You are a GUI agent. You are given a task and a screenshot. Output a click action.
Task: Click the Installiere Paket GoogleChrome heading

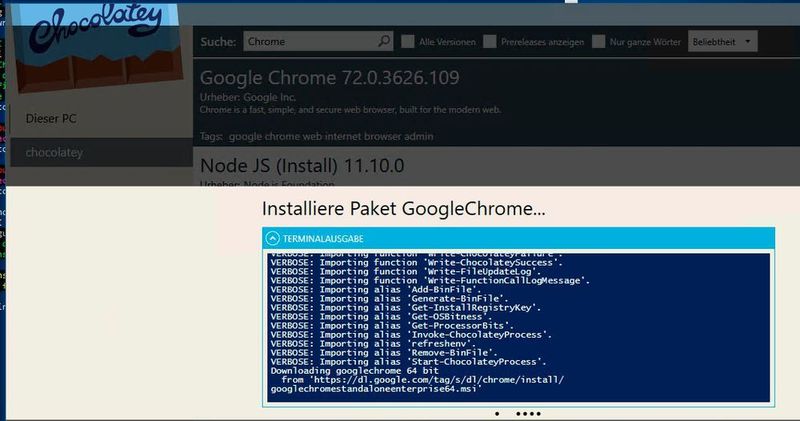[x=404, y=208]
